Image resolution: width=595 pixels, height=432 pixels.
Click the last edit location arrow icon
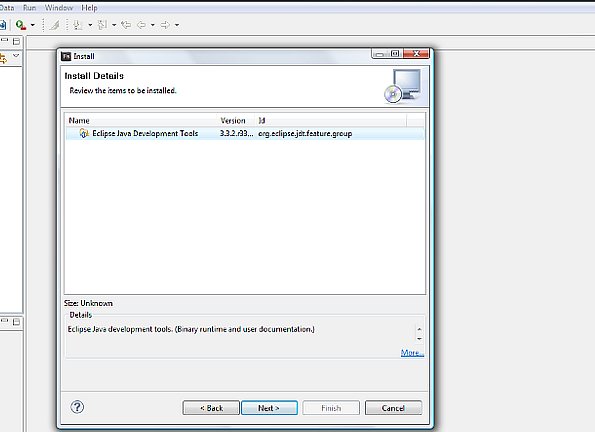point(126,25)
